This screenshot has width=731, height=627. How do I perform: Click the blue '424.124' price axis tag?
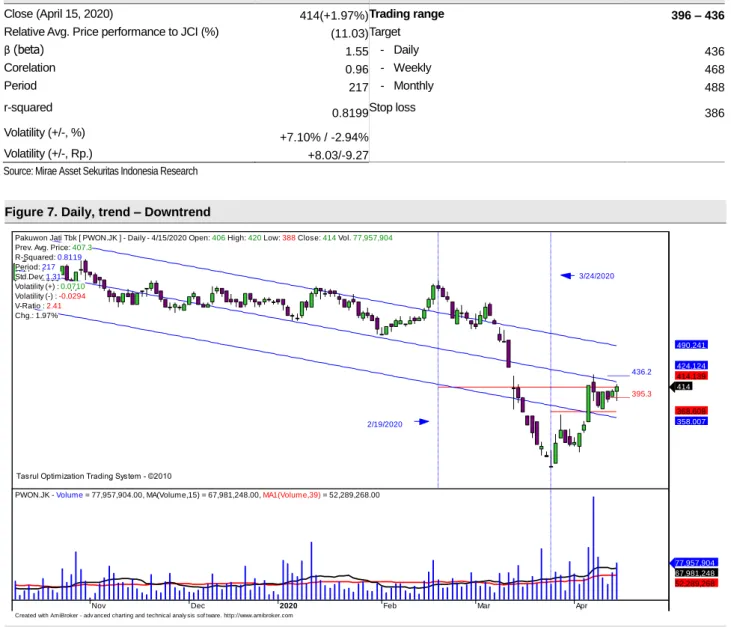tap(691, 365)
